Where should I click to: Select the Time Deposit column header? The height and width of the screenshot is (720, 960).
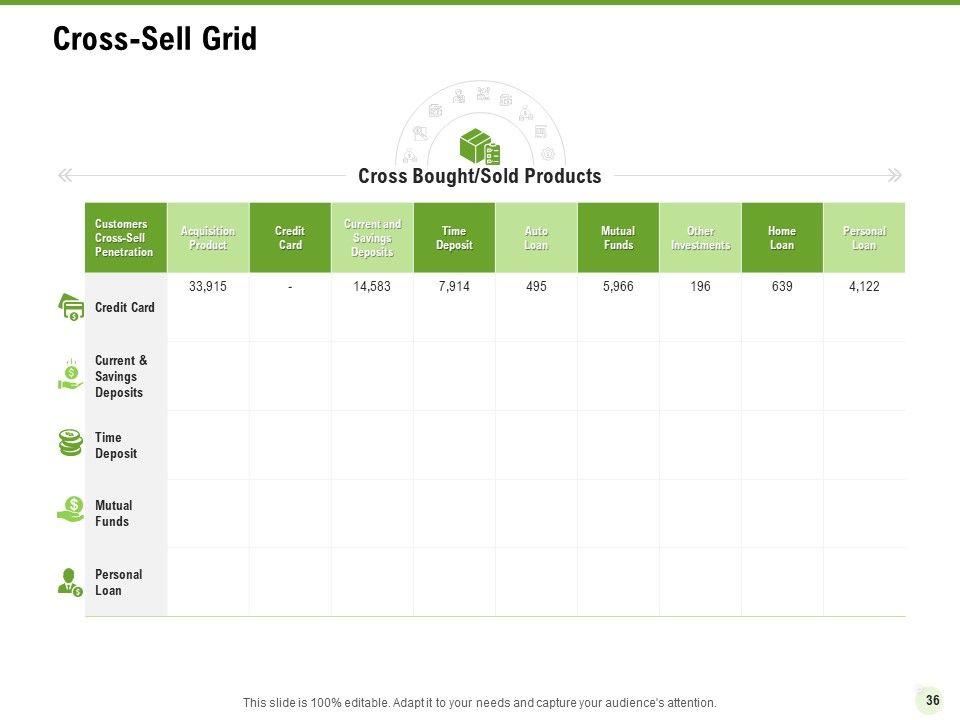(454, 238)
